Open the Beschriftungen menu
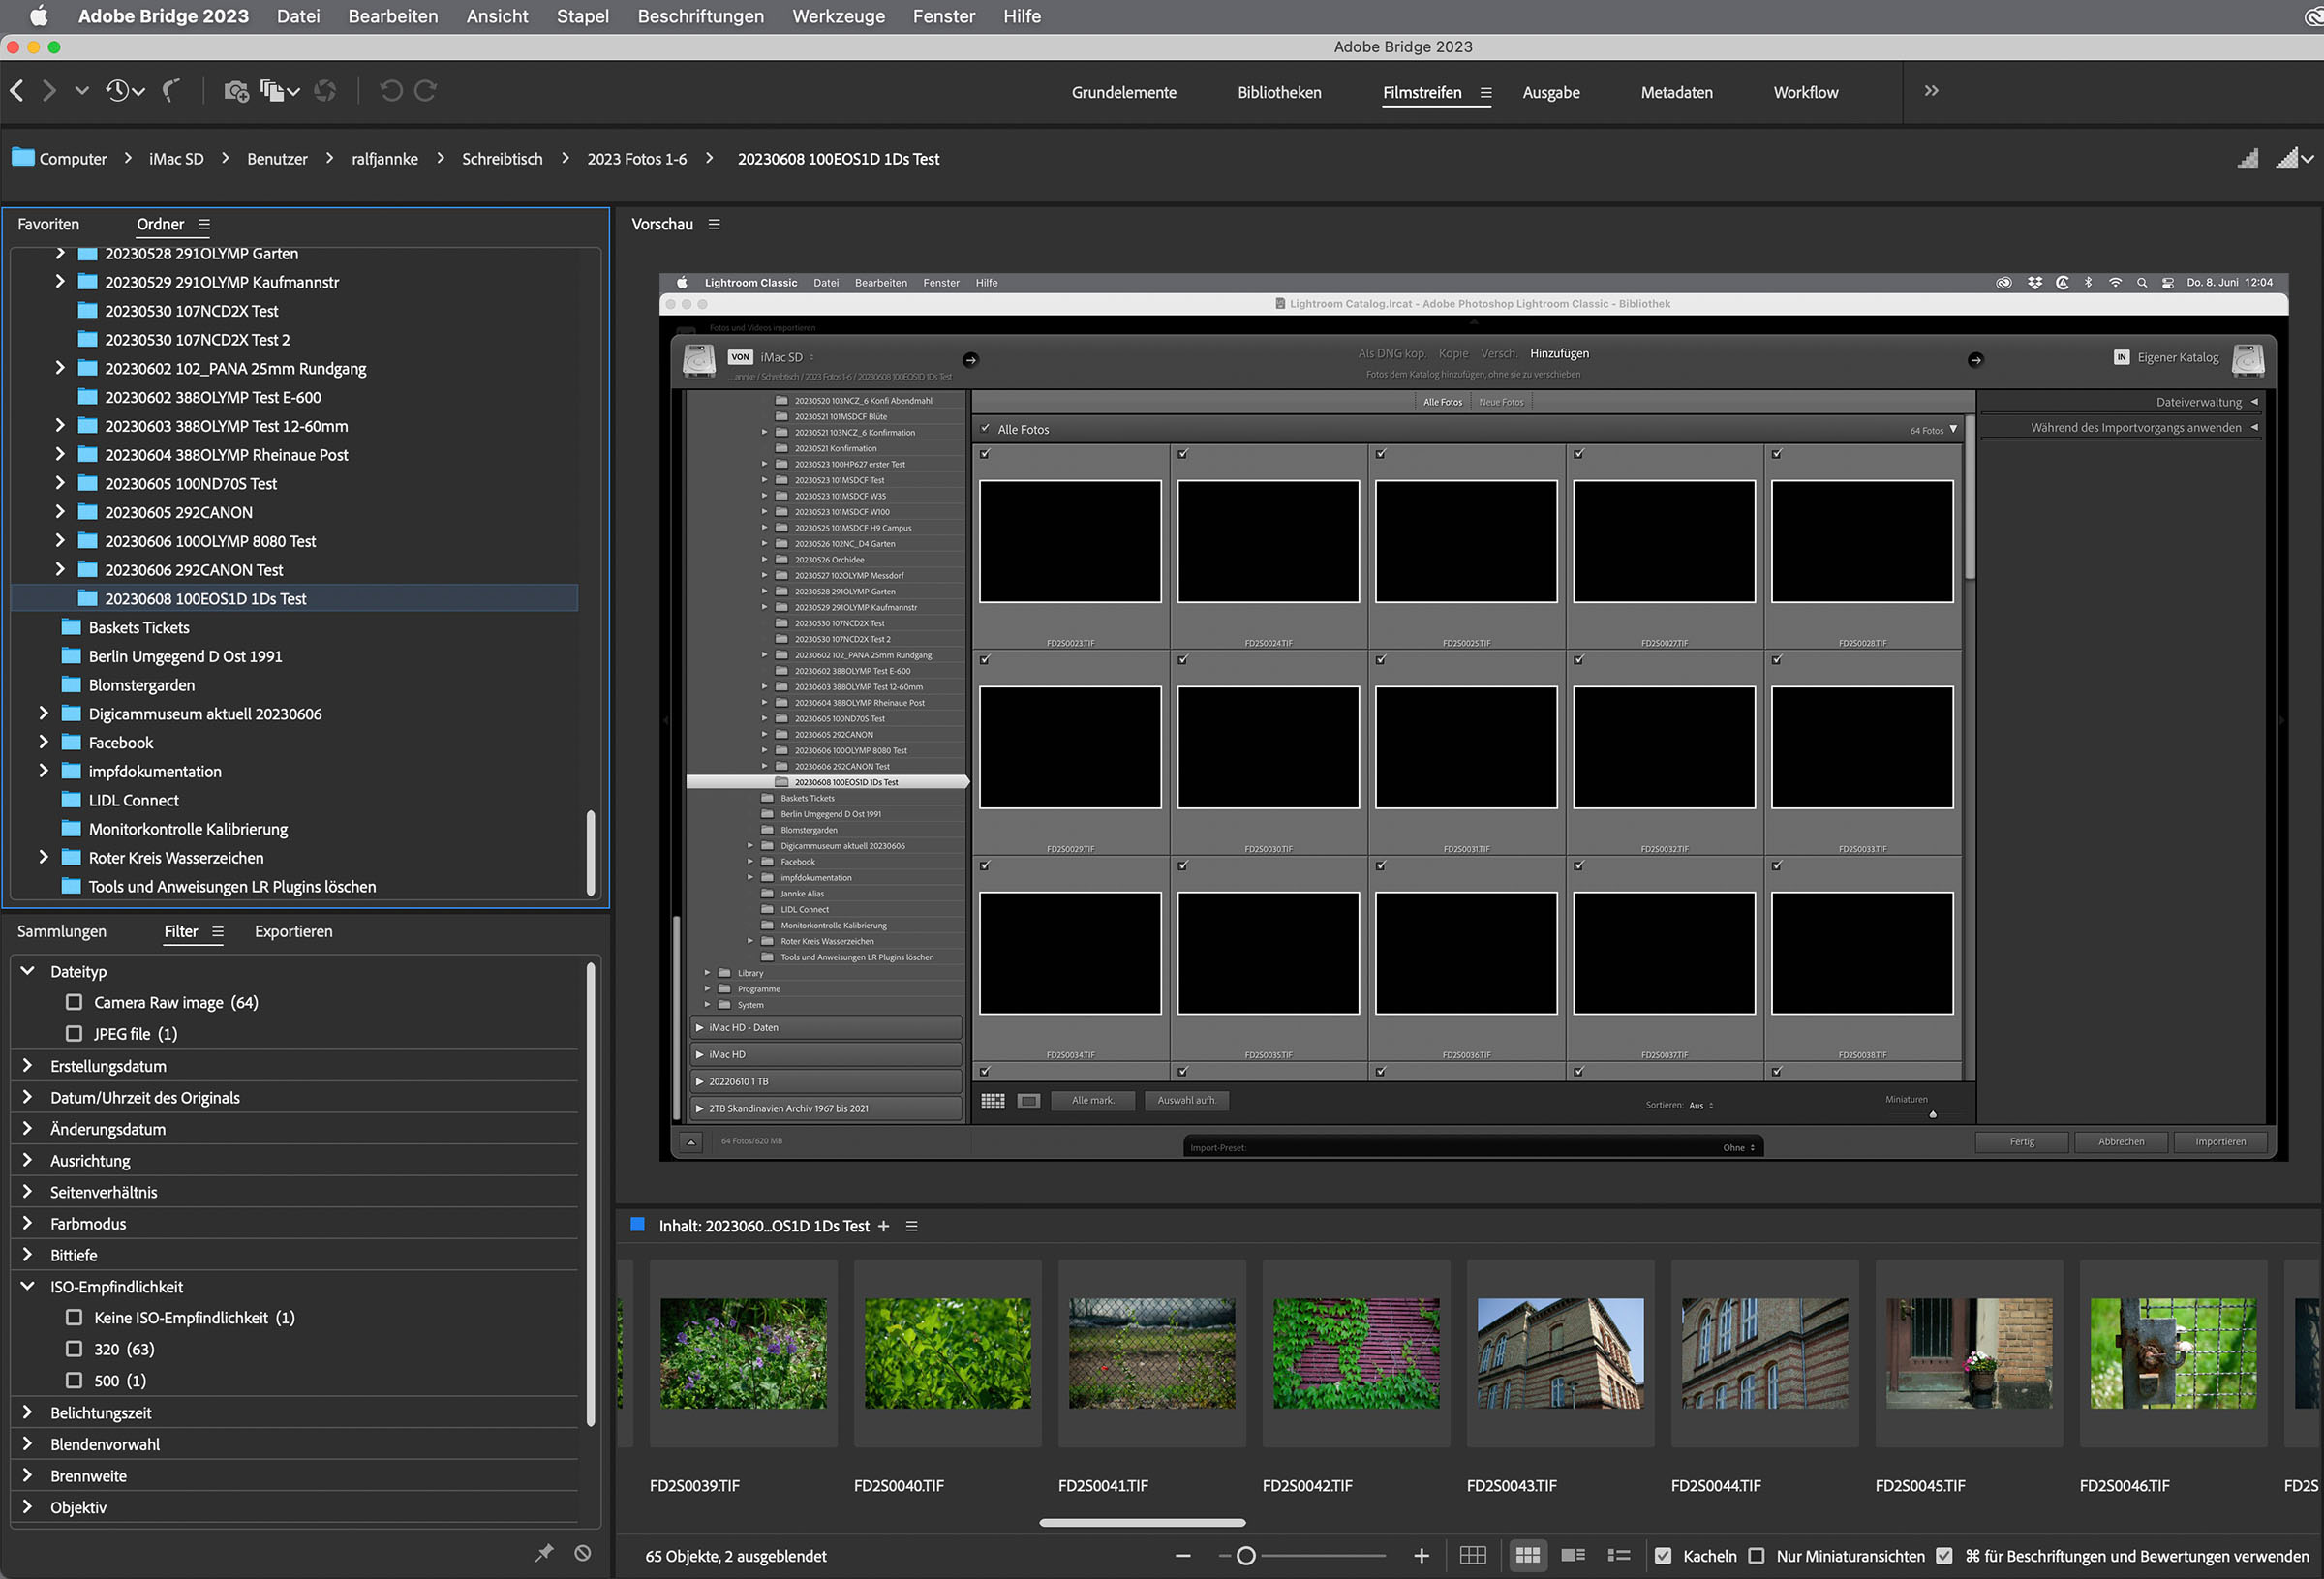2324x1579 pixels. (x=700, y=16)
